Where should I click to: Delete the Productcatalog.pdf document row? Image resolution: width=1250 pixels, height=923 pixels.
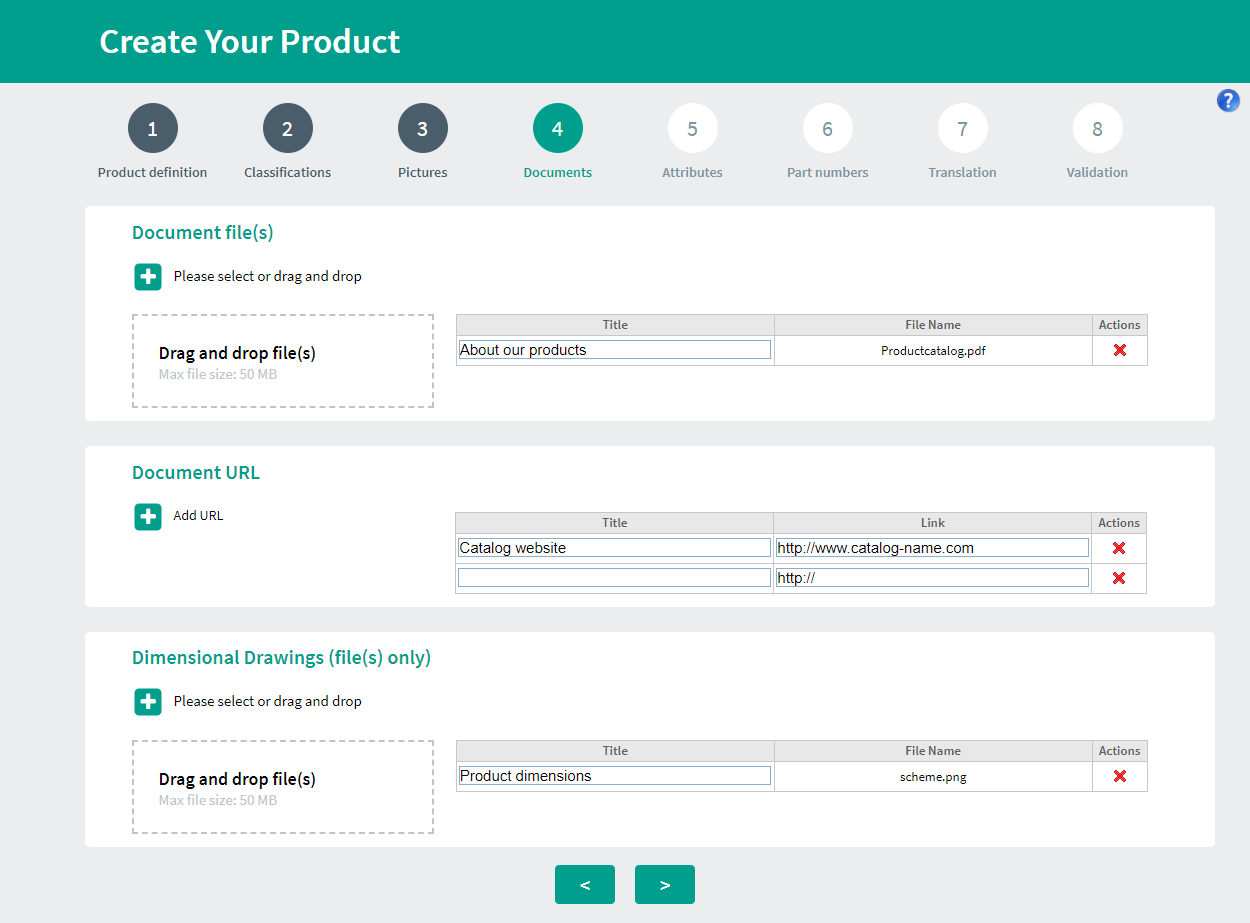click(x=1119, y=350)
